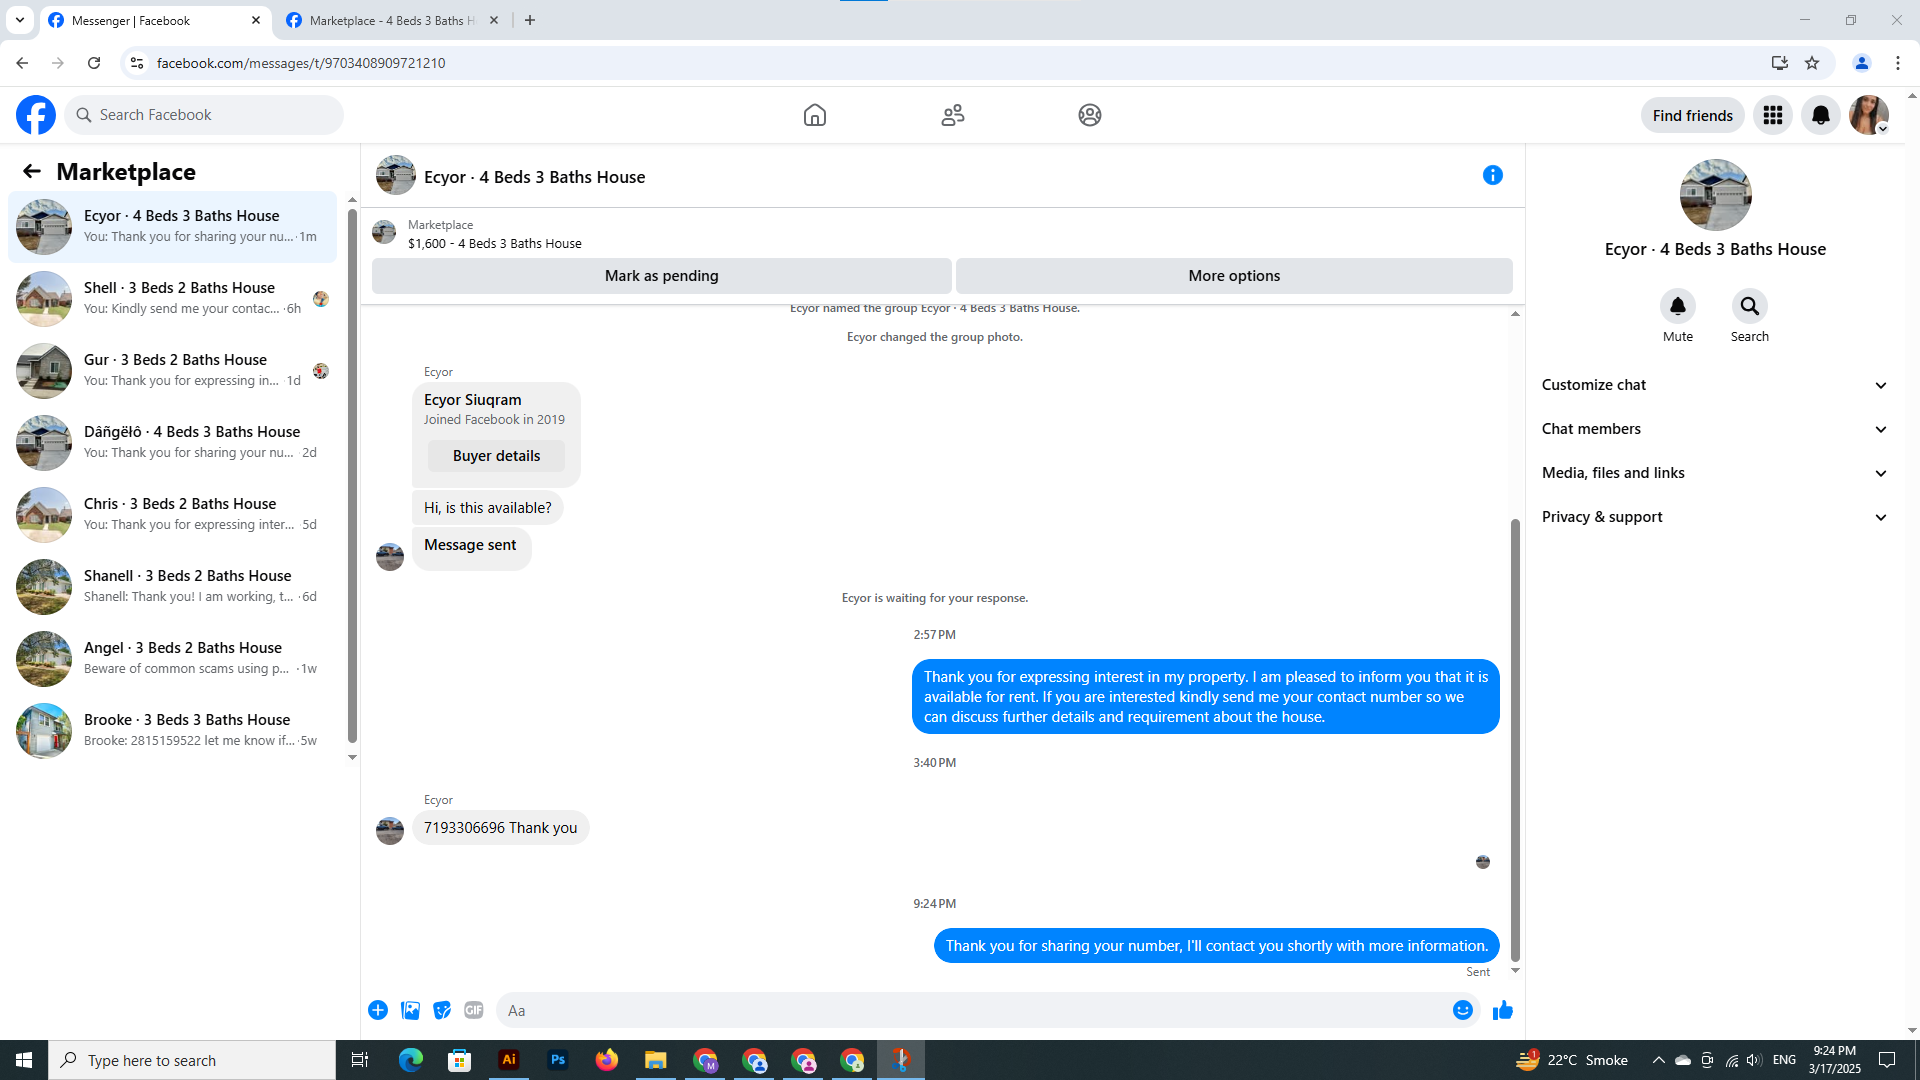The width and height of the screenshot is (1920, 1080).
Task: Open chat Shell · 3 Beds 2 Baths House
Action: pos(173,298)
